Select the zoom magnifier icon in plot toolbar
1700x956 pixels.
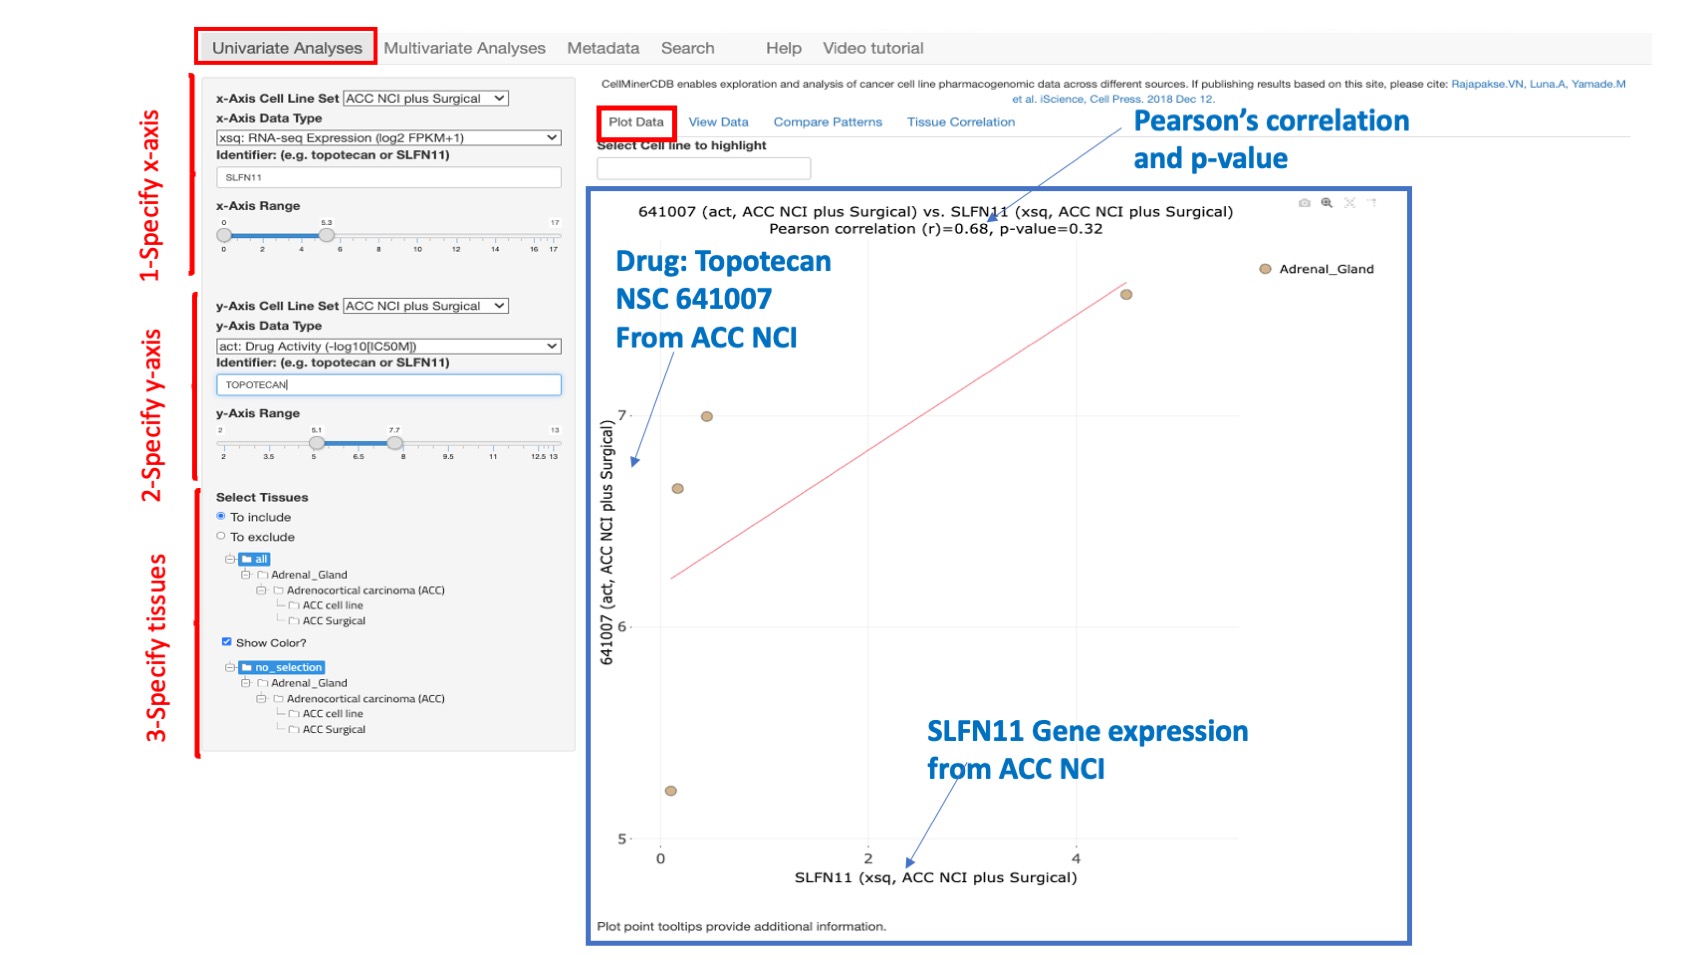click(1327, 202)
